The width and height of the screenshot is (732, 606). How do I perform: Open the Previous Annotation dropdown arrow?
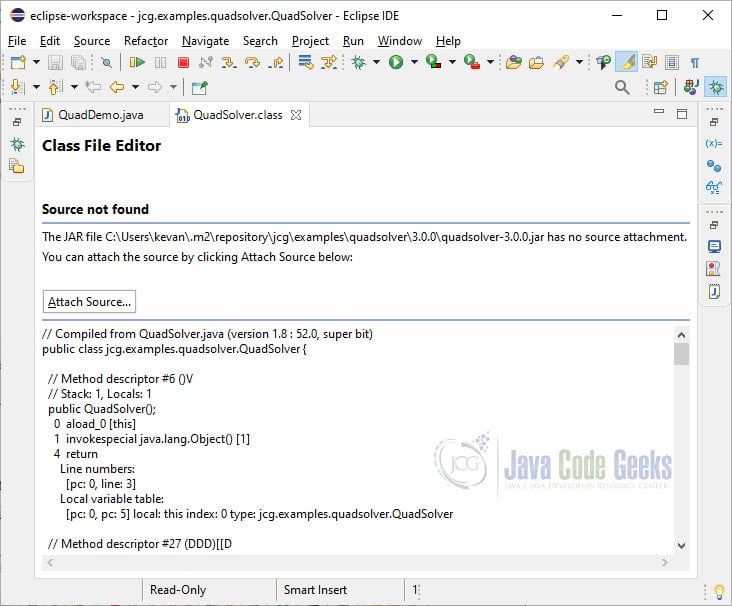click(x=74, y=87)
